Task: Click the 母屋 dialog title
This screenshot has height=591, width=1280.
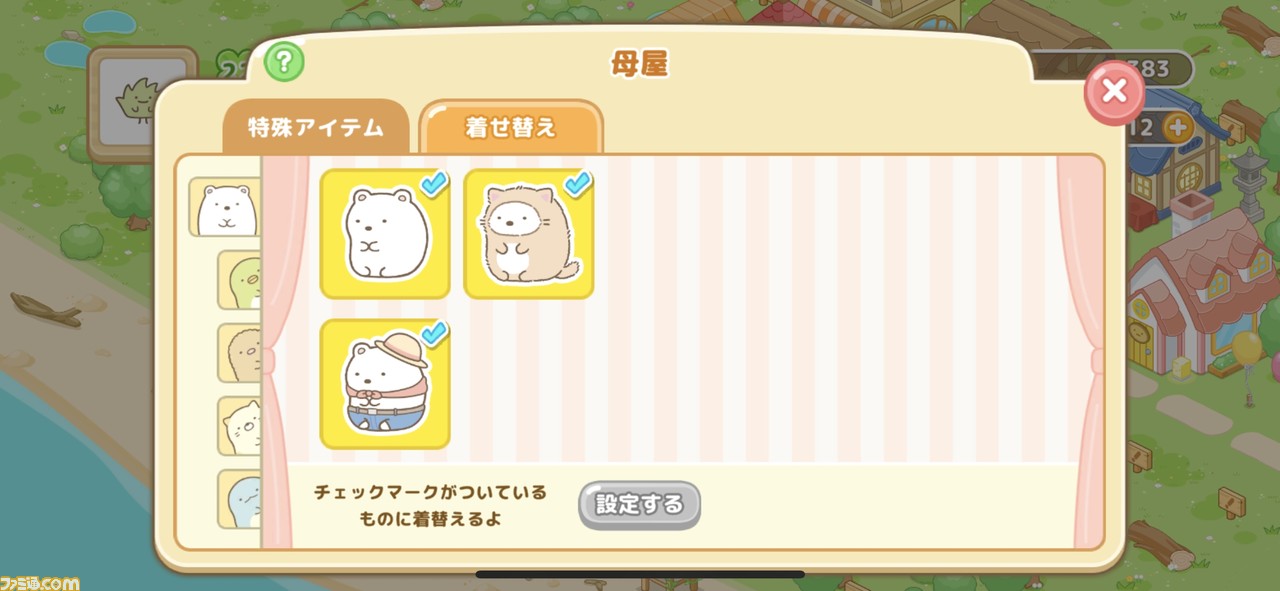Action: tap(639, 66)
